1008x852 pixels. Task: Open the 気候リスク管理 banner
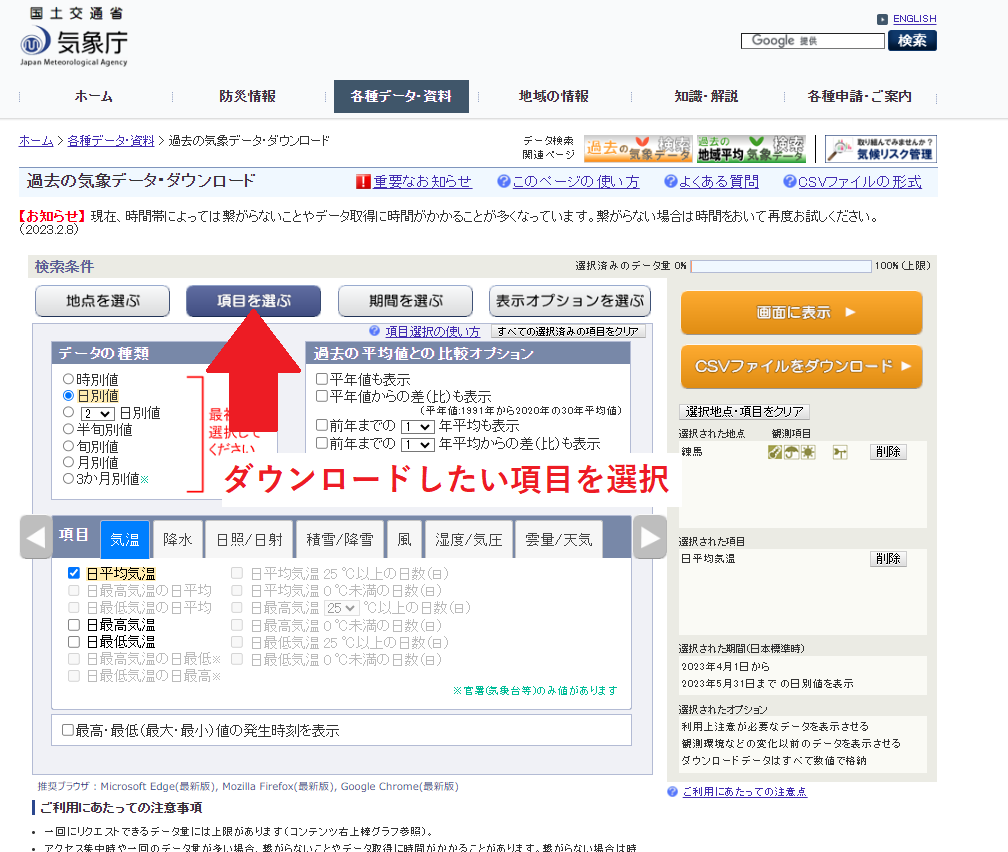tap(881, 149)
